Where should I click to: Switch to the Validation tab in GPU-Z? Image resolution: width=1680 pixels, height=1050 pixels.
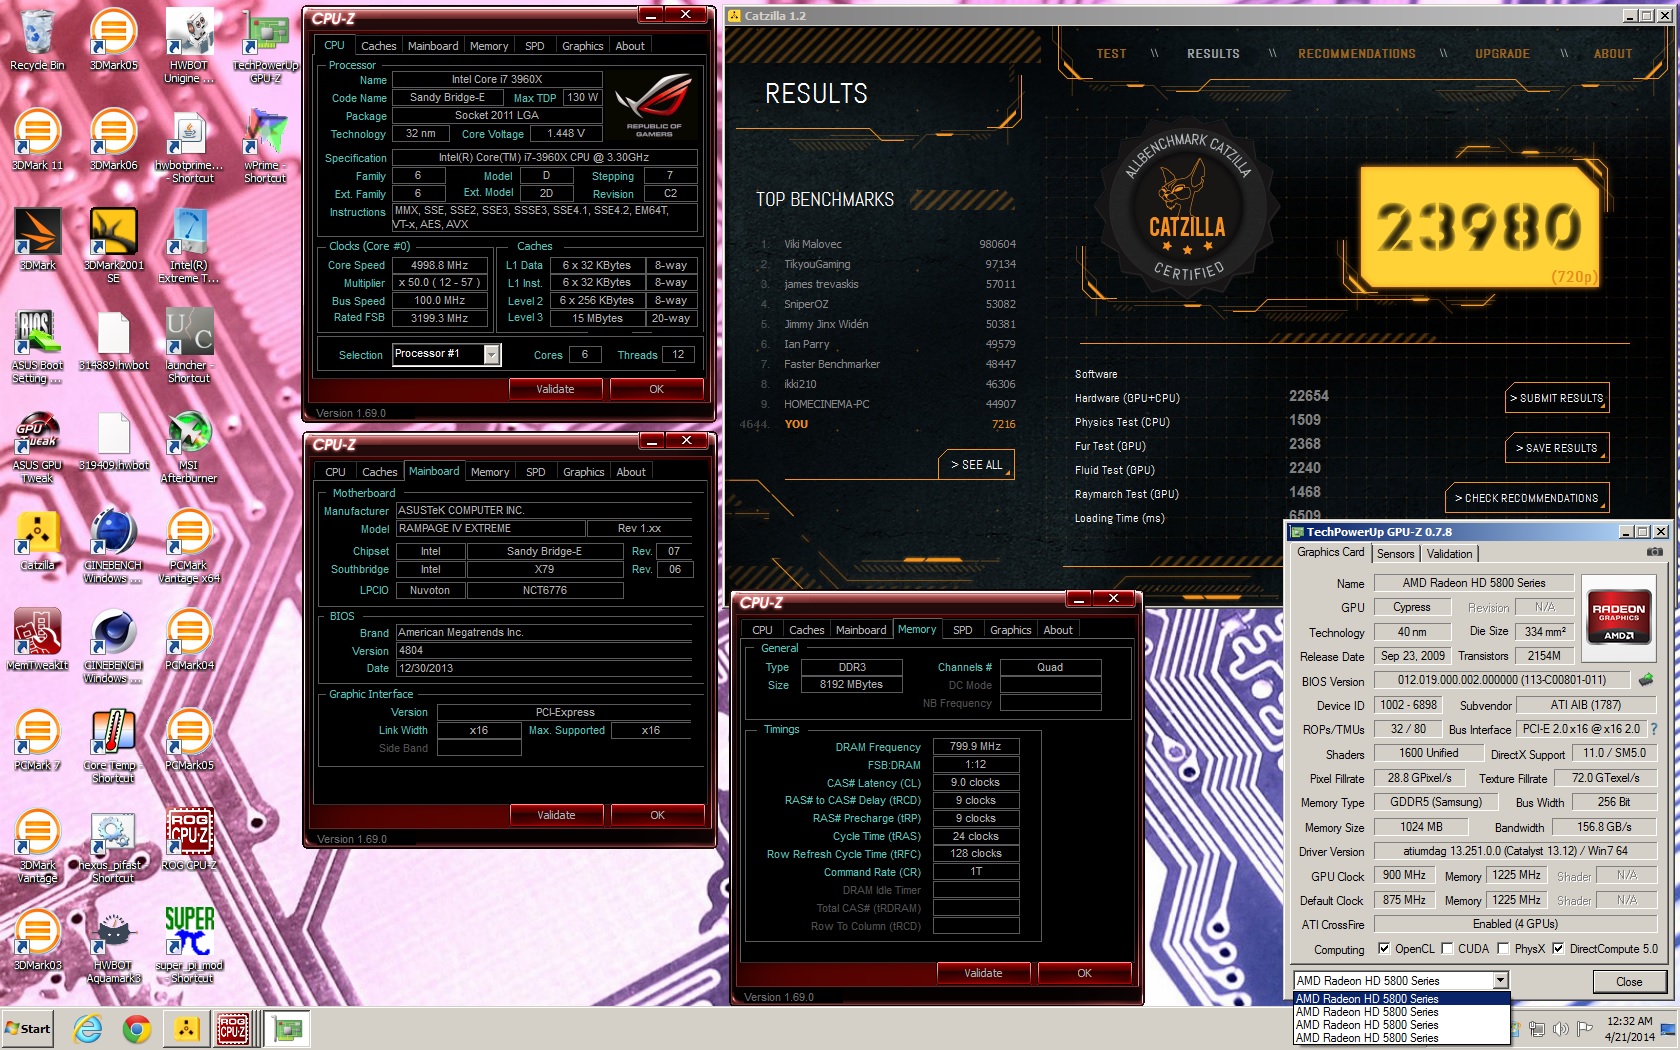coord(1449,554)
